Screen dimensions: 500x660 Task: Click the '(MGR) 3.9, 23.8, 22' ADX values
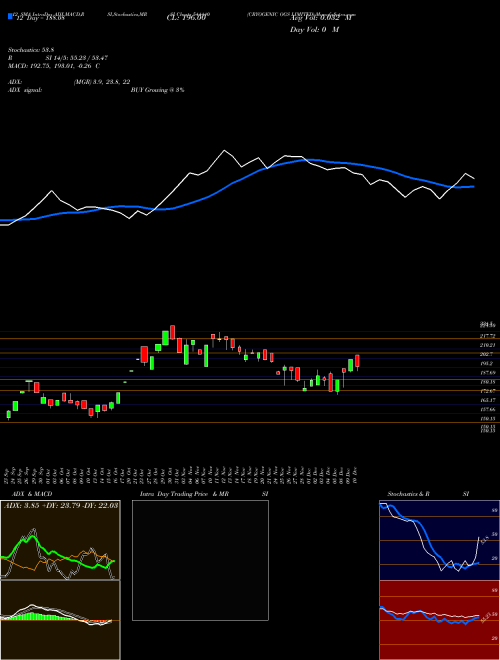pos(101,82)
